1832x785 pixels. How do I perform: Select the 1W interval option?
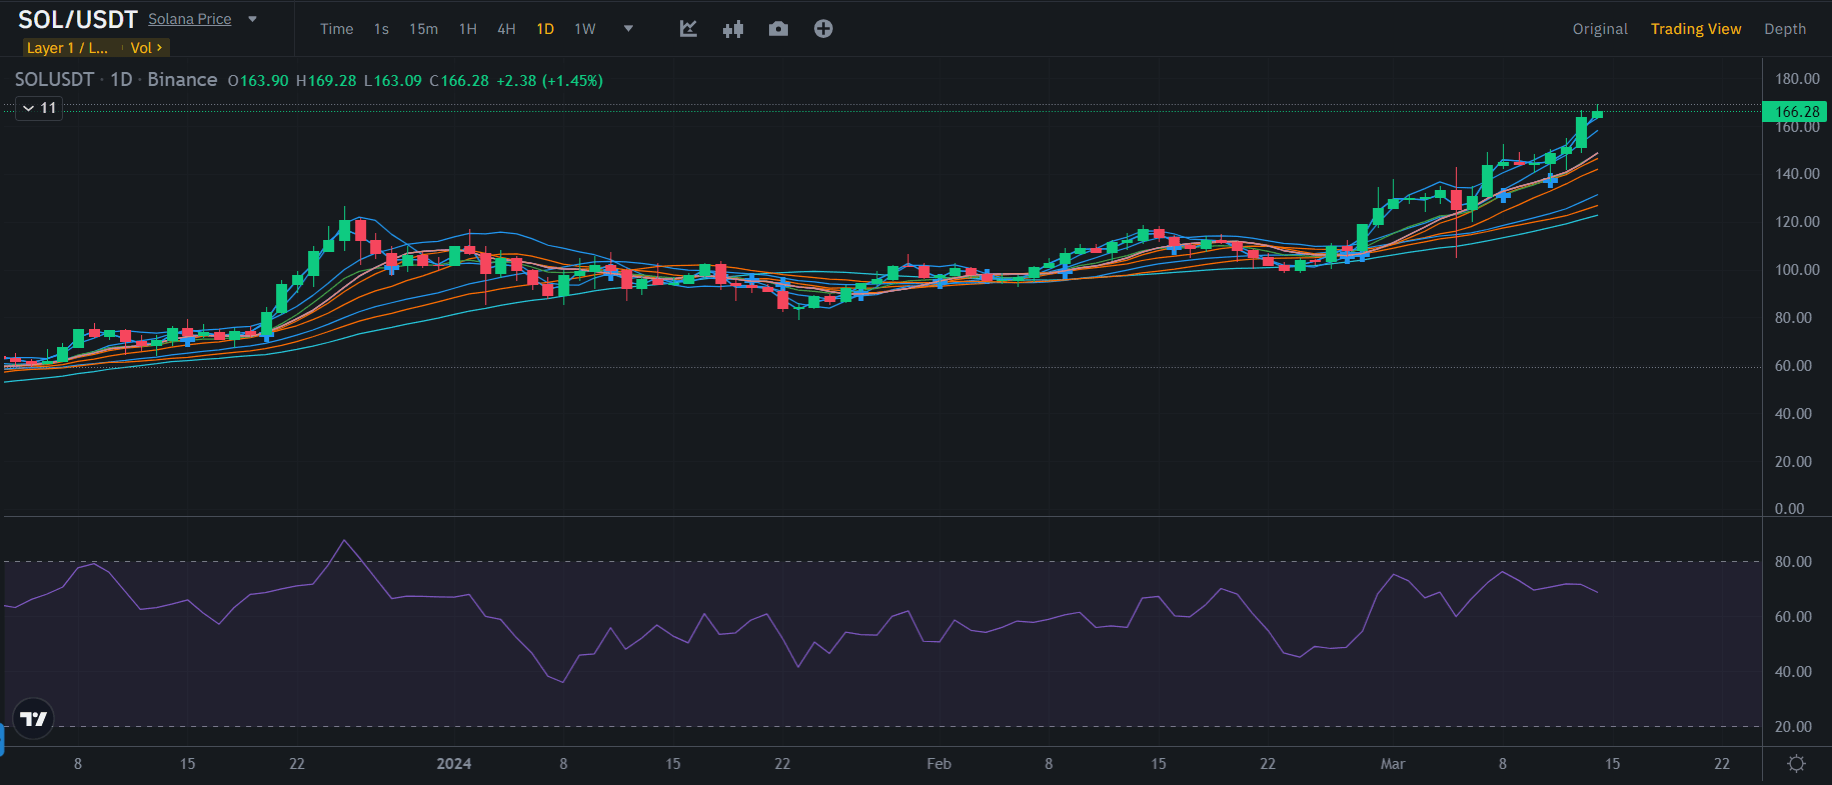(585, 29)
